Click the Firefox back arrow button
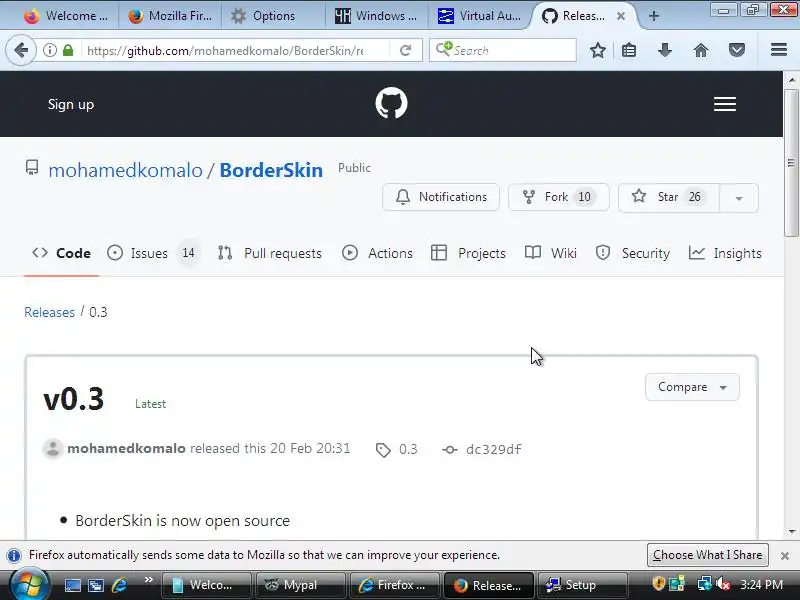The image size is (800, 600). [21, 51]
